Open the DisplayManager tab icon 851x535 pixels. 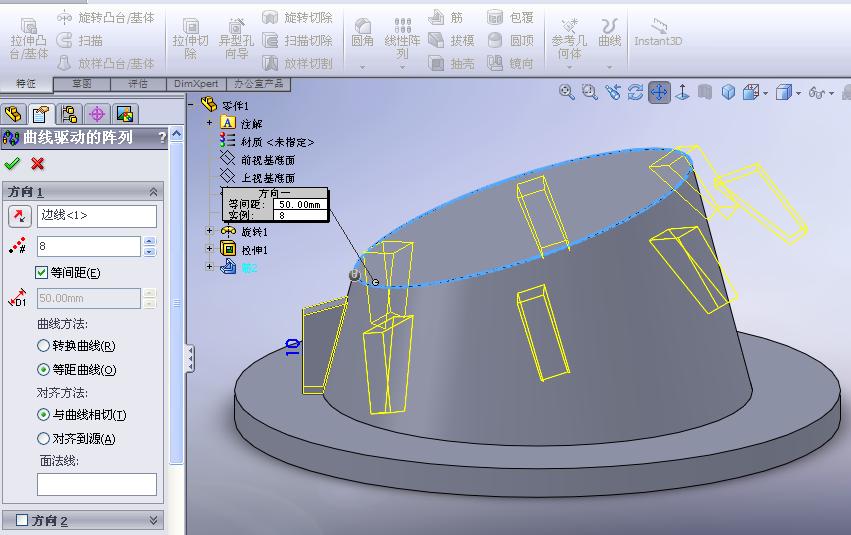(x=125, y=114)
